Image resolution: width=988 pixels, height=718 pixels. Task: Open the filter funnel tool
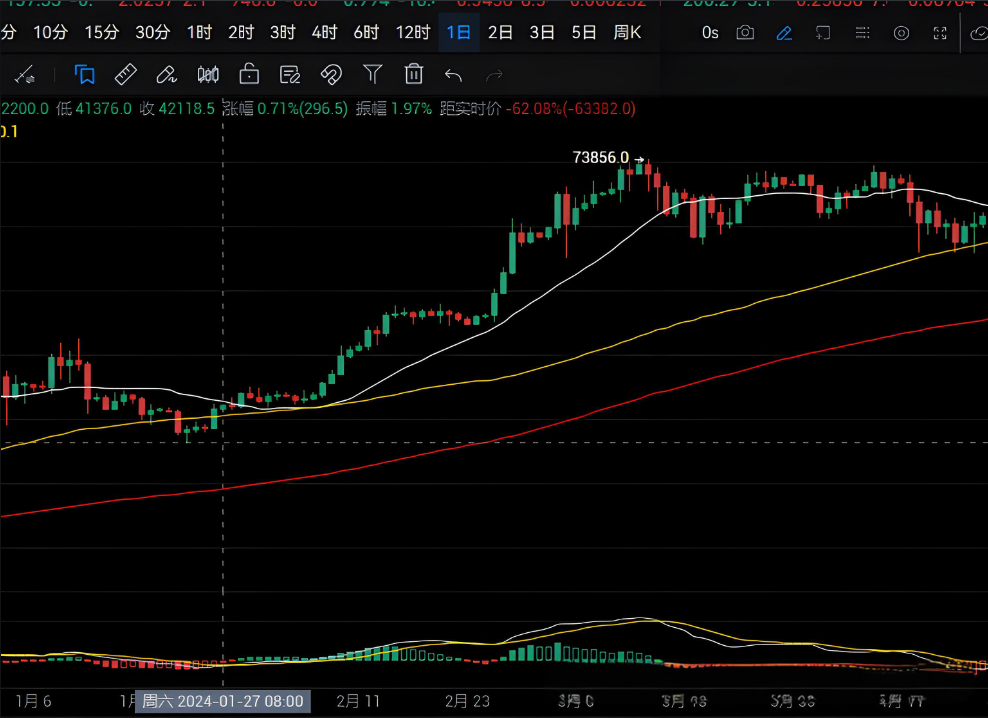[372, 74]
